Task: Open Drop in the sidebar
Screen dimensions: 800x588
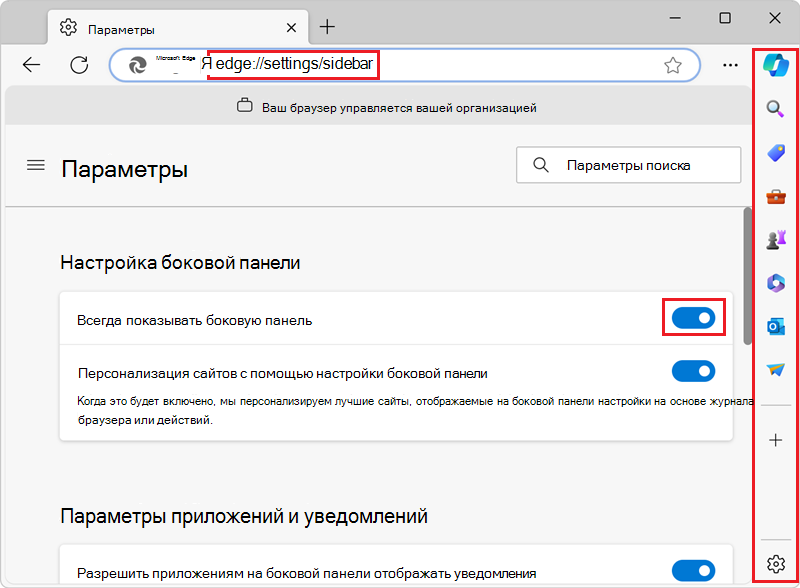Action: (x=775, y=368)
